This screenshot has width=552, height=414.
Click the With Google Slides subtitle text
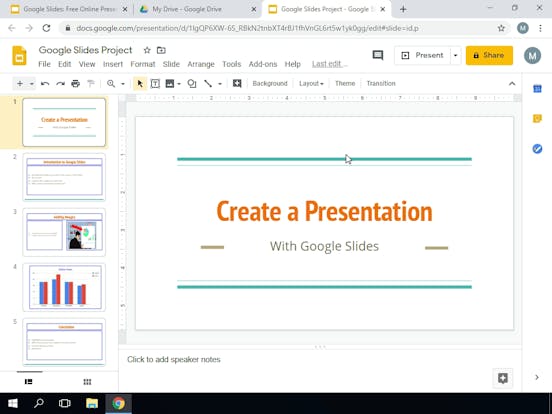pos(324,246)
